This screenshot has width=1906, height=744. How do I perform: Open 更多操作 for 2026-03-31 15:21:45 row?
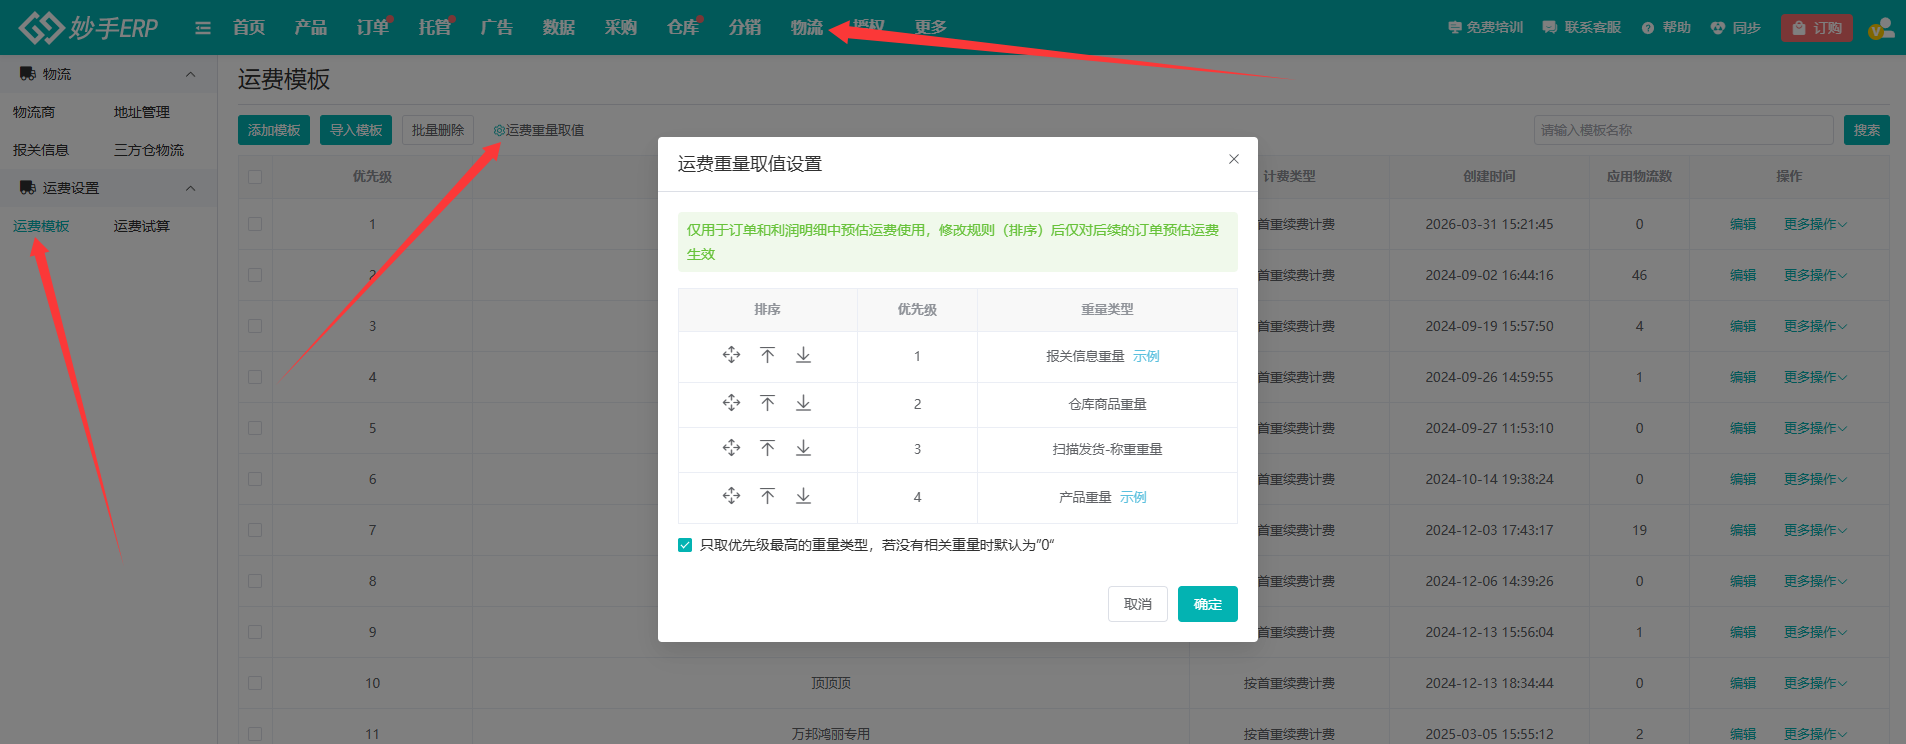[x=1815, y=224]
